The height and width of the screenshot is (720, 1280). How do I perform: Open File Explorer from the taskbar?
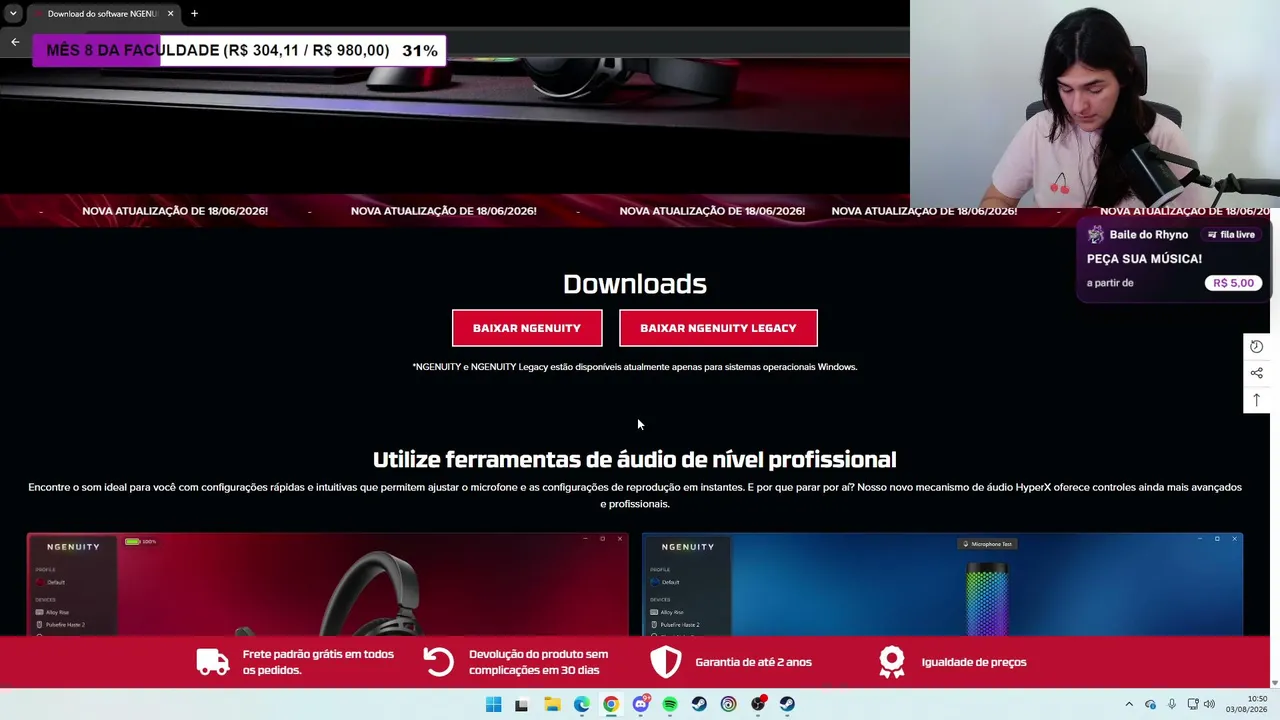click(552, 704)
